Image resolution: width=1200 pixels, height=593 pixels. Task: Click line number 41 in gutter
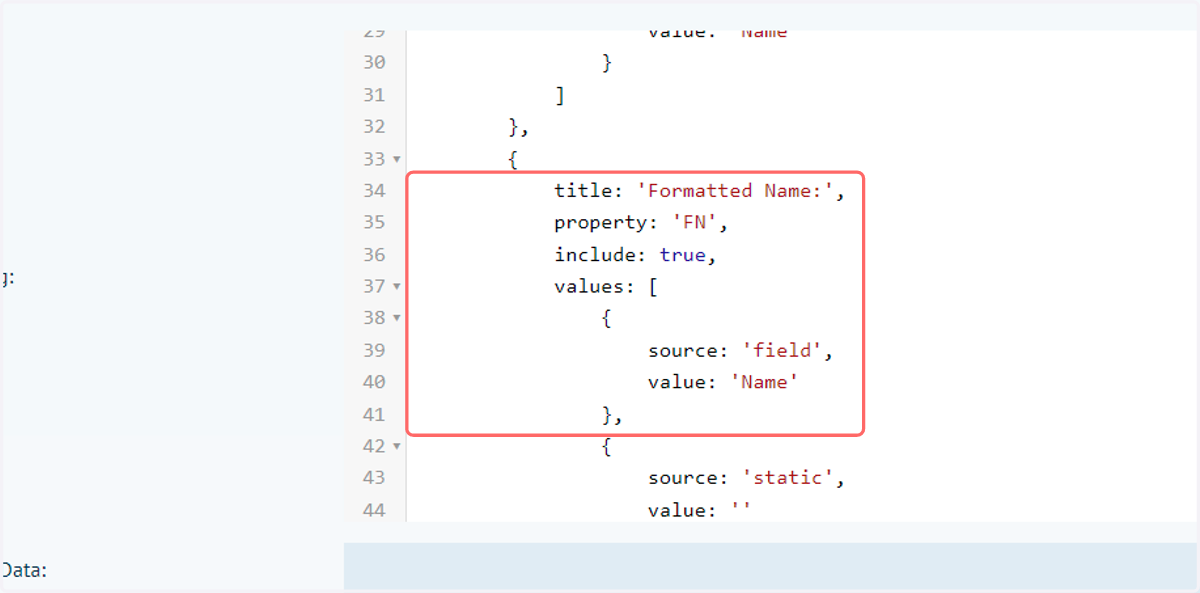(x=374, y=414)
